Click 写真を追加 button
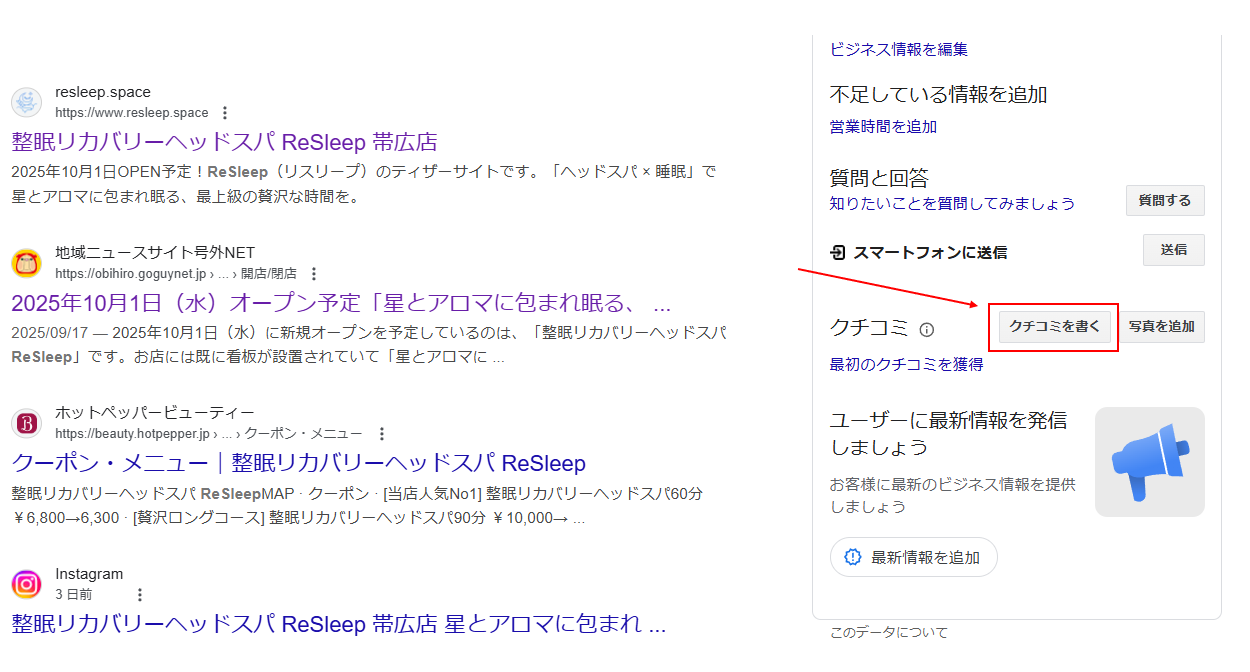Screen dimensions: 1250x672 [x=1162, y=327]
